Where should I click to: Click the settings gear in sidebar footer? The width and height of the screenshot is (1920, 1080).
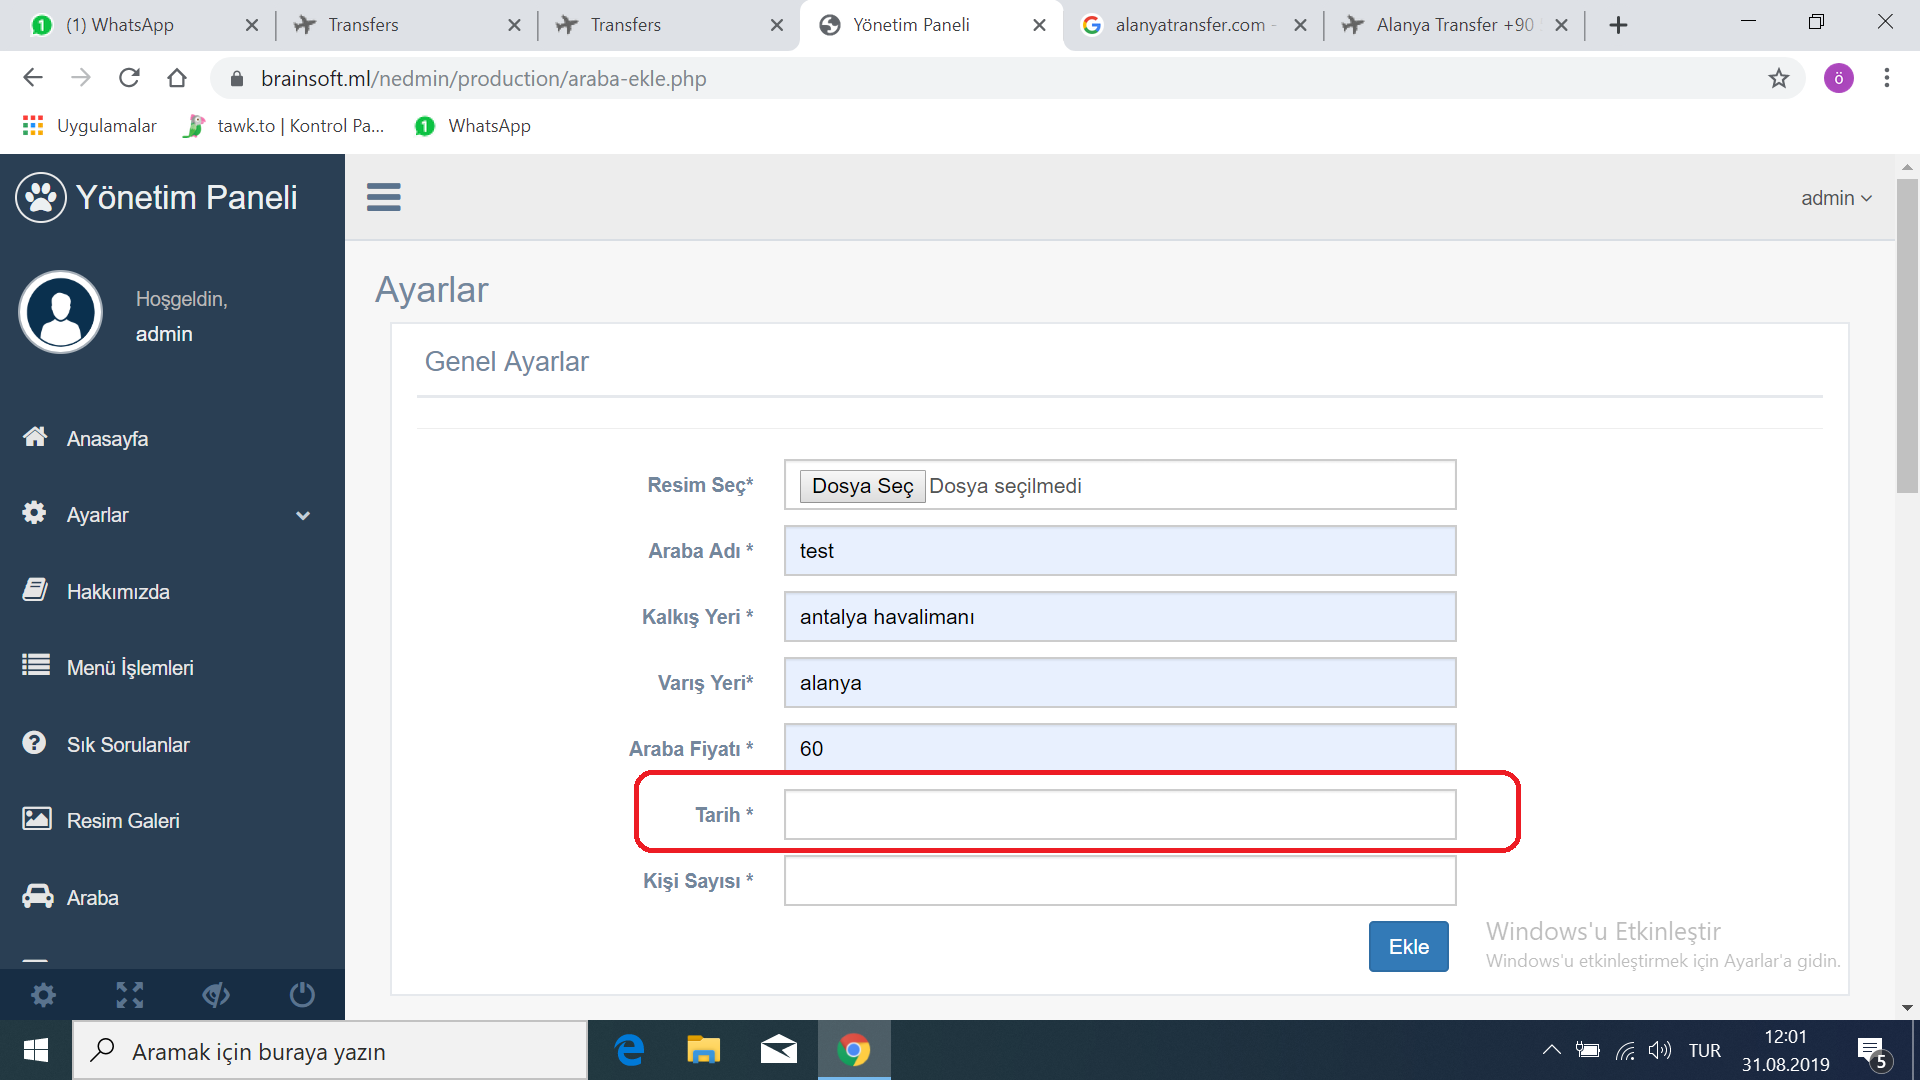coord(43,994)
